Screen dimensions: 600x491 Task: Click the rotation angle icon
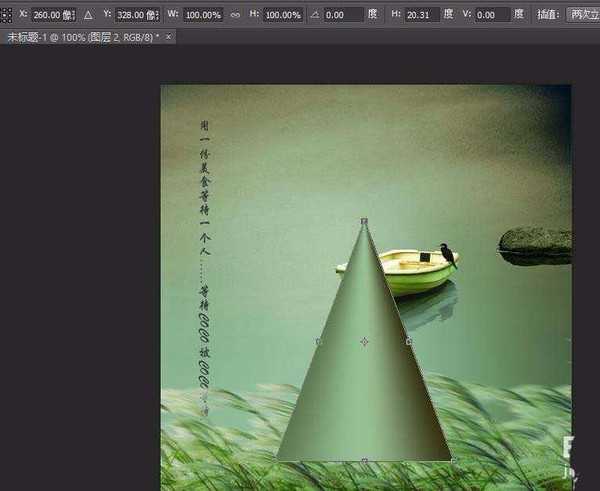[x=317, y=15]
